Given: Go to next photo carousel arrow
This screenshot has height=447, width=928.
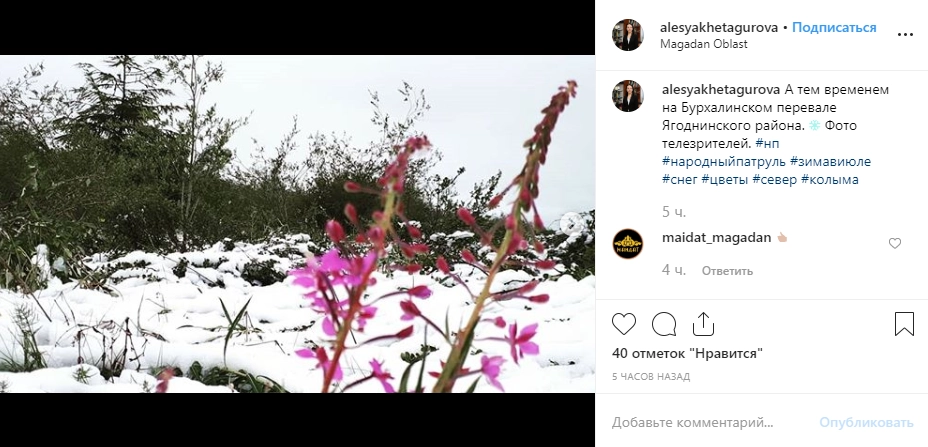Looking at the screenshot, I should click(571, 224).
